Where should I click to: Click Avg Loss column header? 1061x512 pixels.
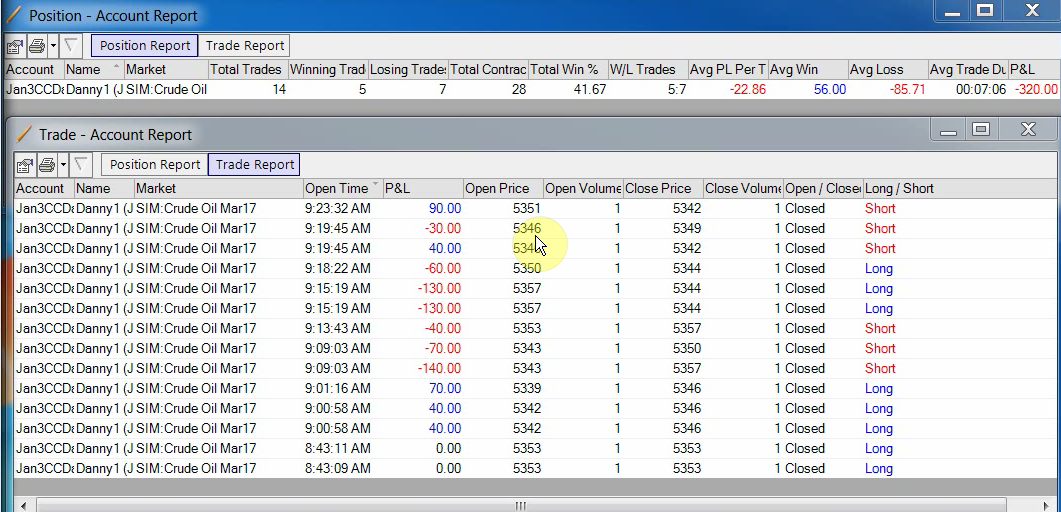(x=887, y=70)
